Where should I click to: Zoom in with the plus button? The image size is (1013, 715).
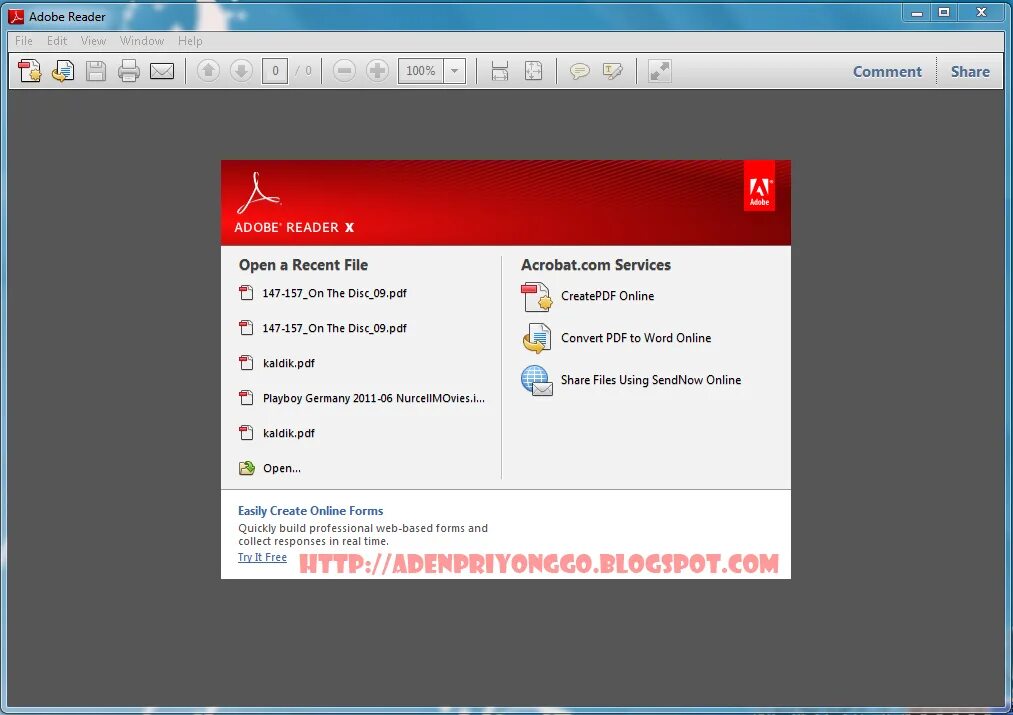coord(377,70)
